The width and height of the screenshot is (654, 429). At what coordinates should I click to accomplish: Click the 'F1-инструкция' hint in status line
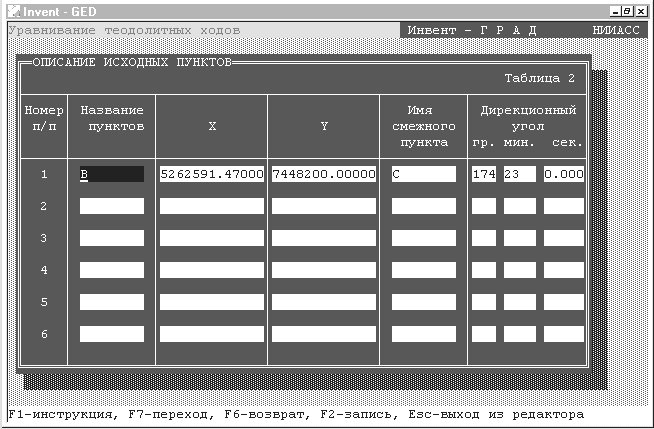pyautogui.click(x=60, y=415)
